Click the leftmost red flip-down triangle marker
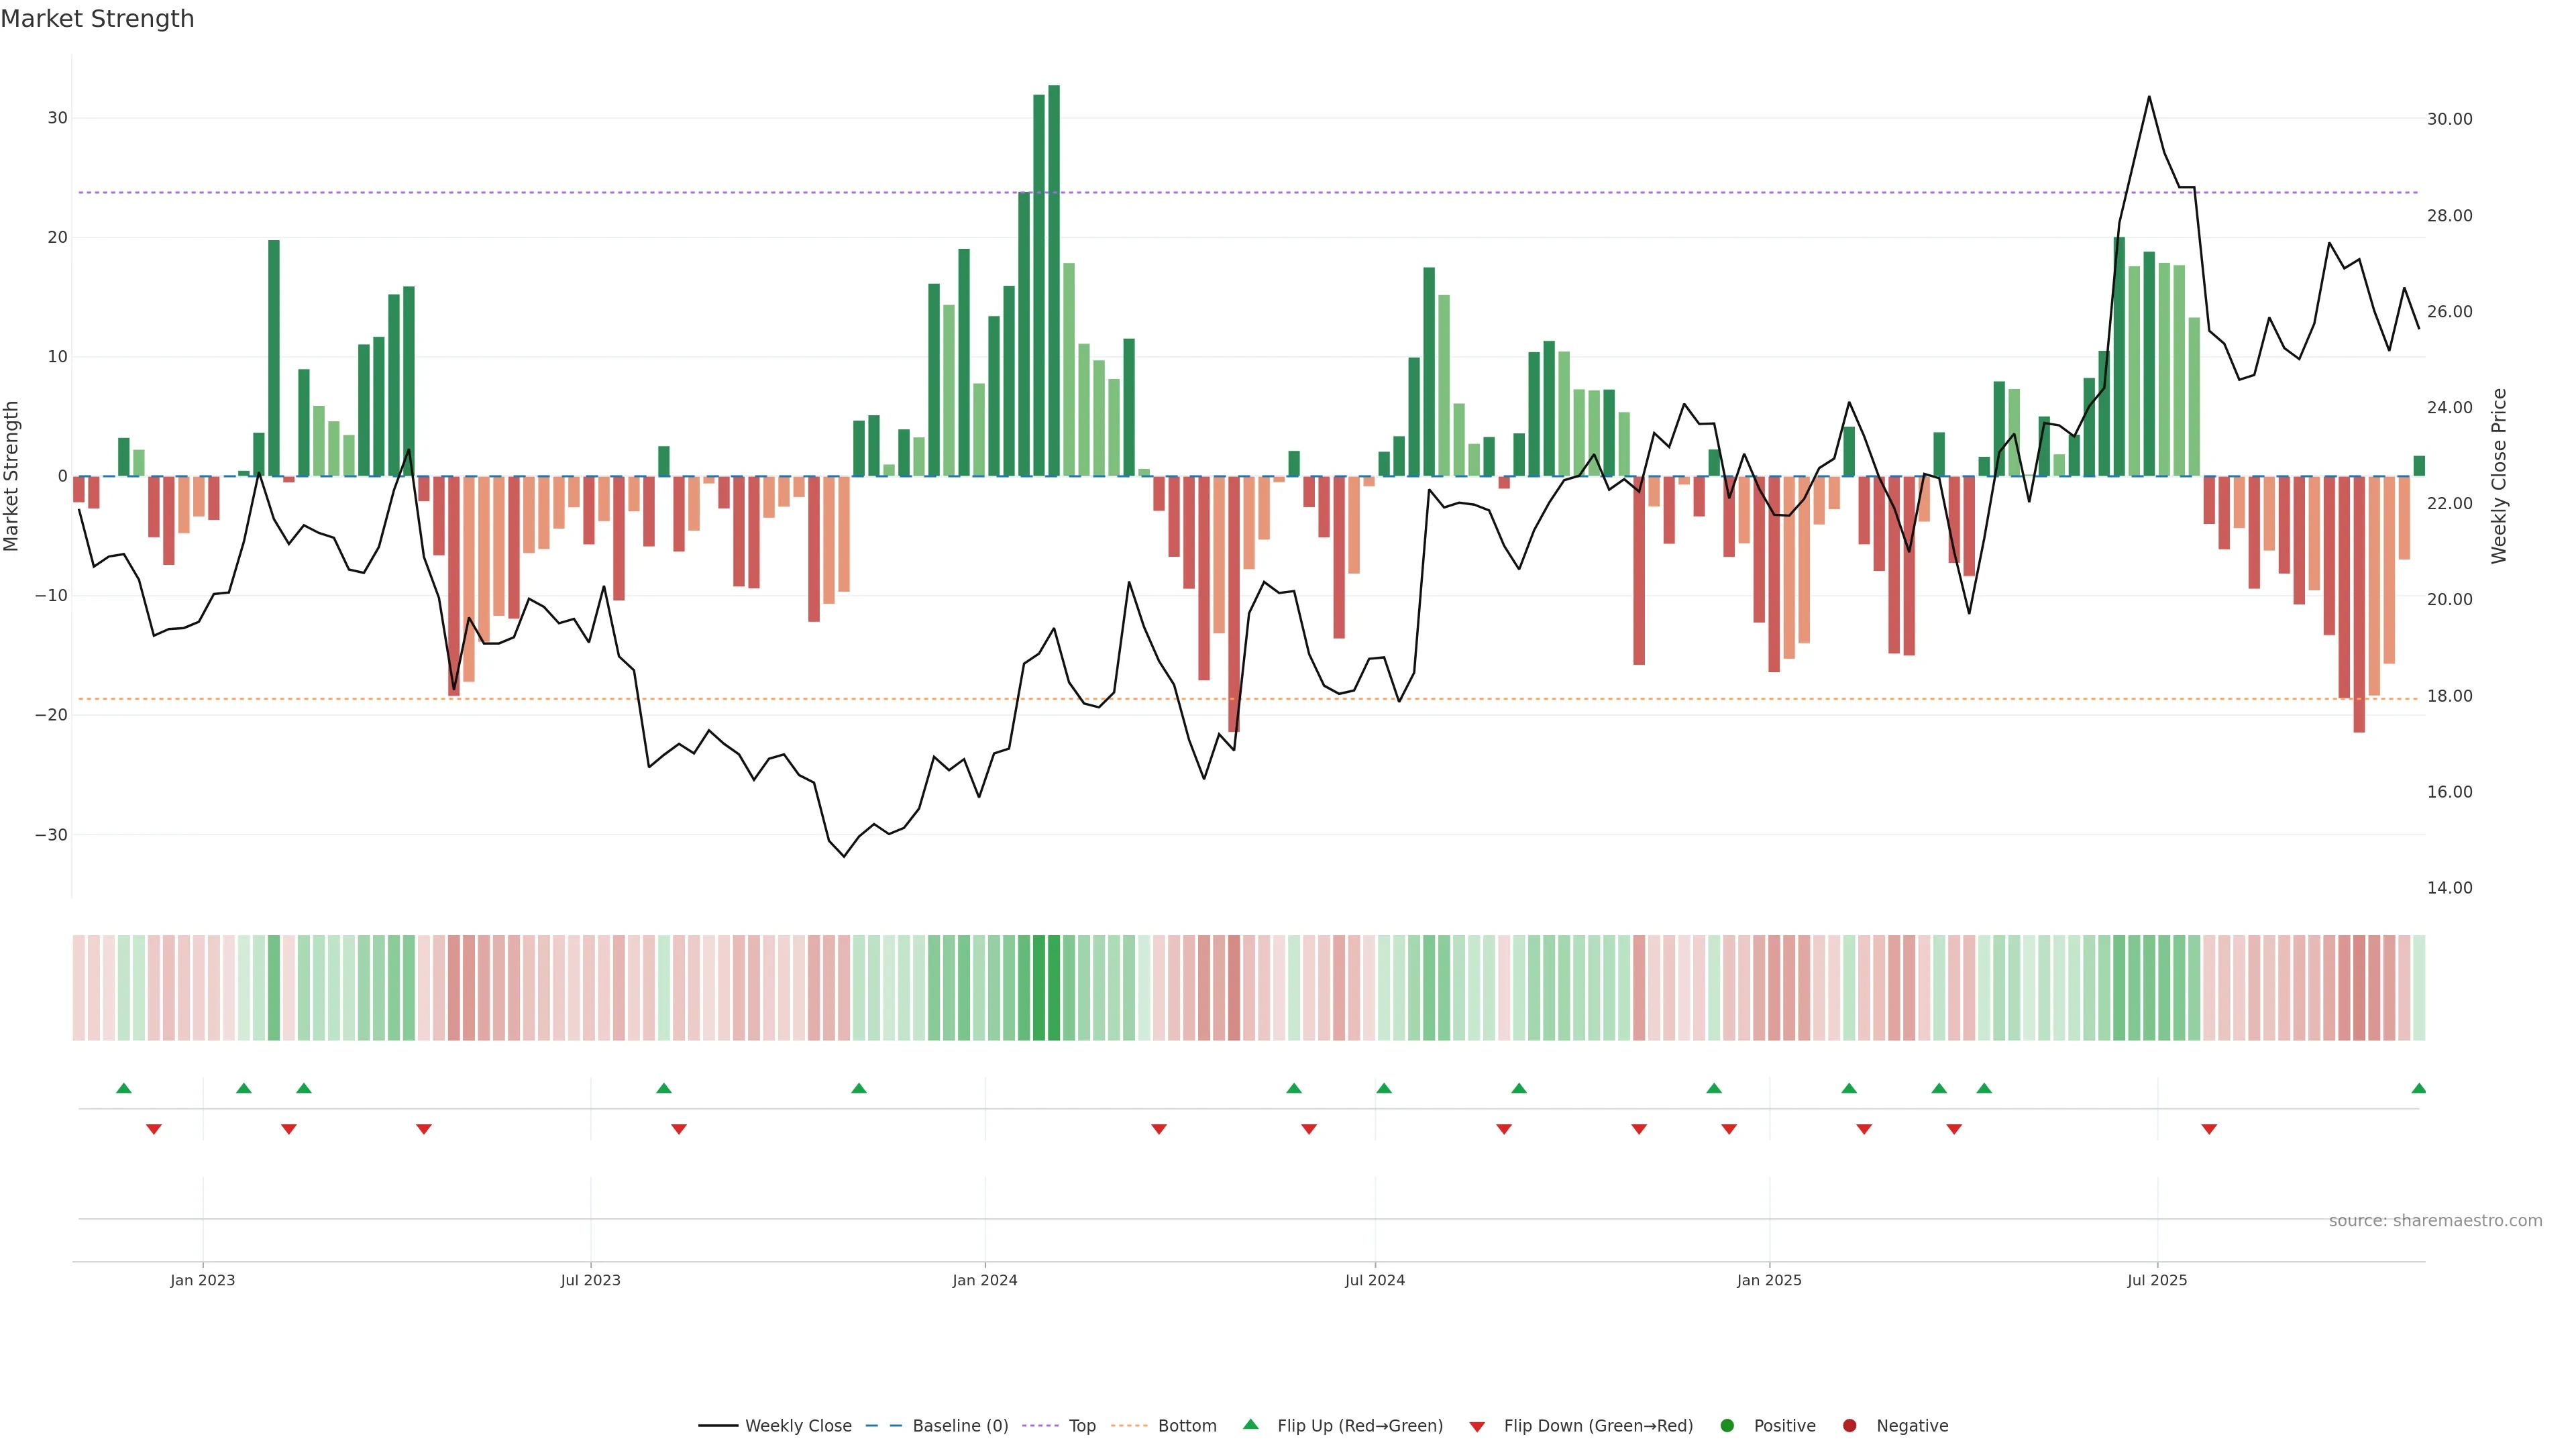The image size is (2576, 1449). click(x=154, y=1129)
